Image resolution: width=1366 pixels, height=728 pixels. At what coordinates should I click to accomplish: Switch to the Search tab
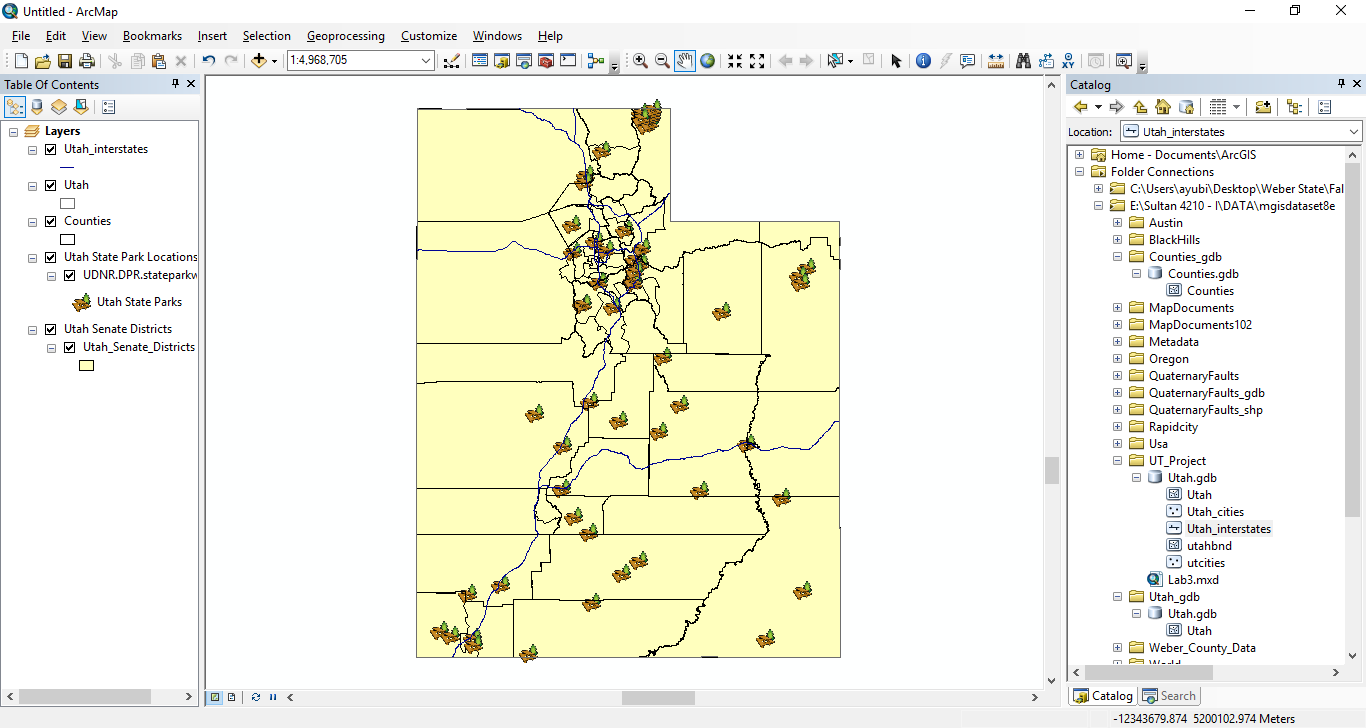[x=1169, y=696]
